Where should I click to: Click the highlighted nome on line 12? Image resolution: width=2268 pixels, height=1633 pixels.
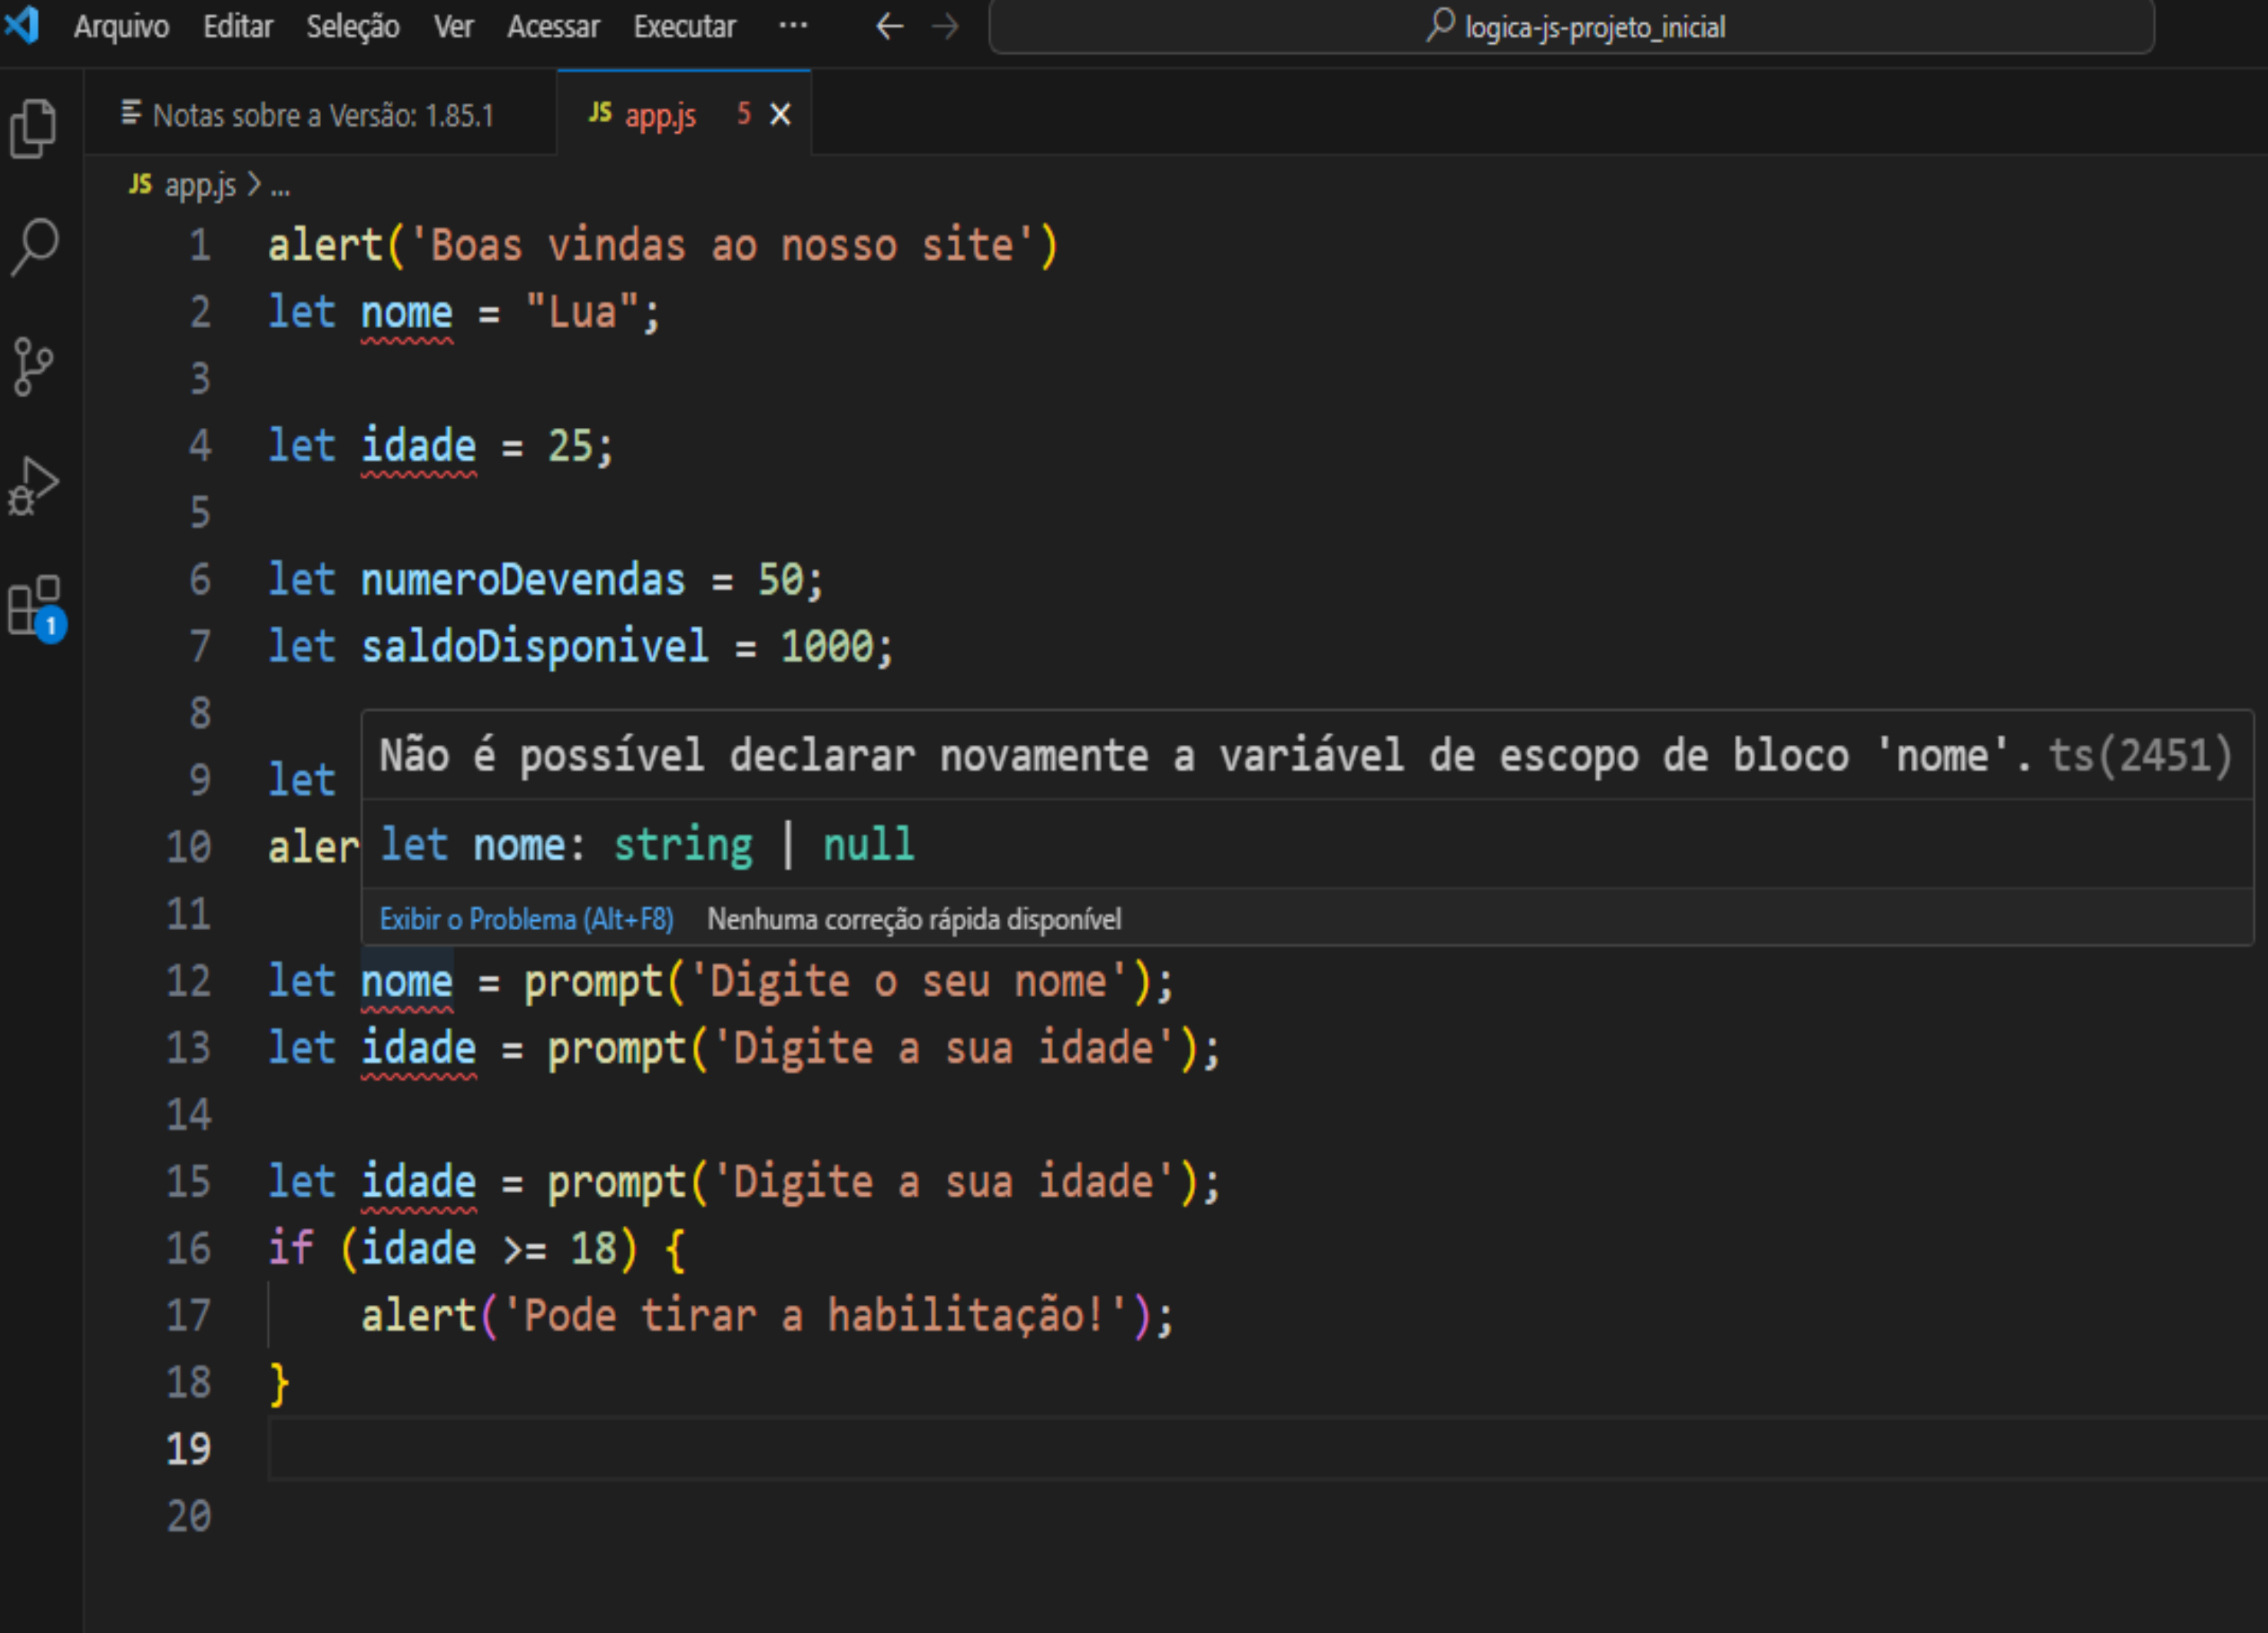(407, 981)
